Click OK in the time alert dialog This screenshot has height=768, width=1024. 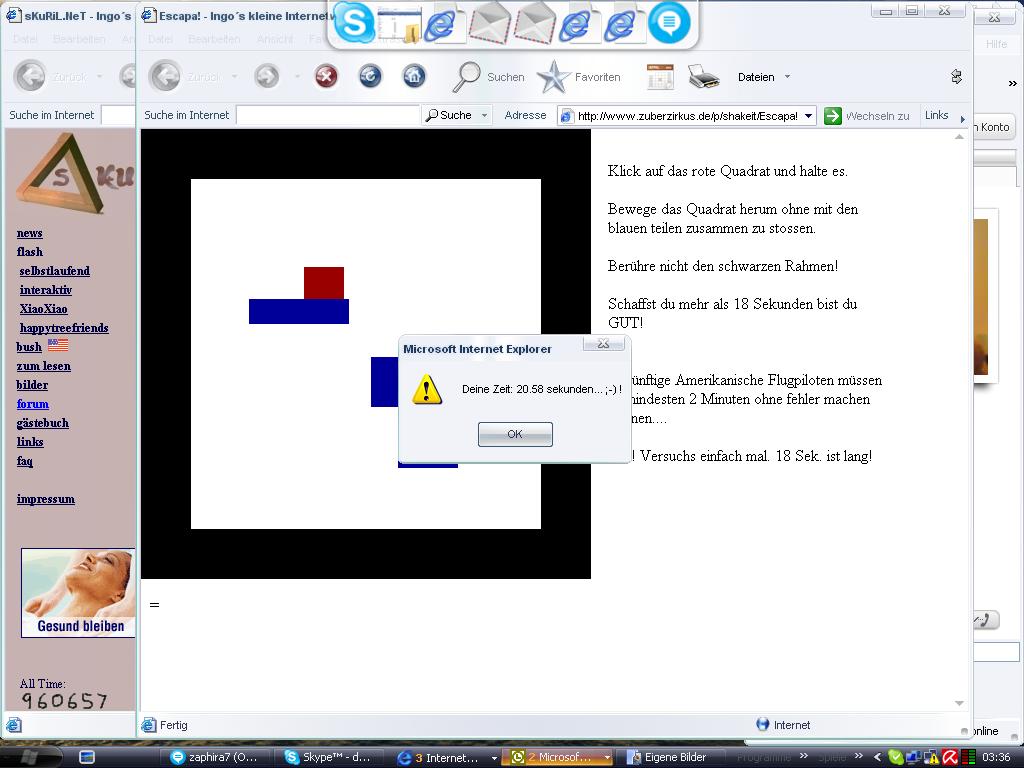tap(515, 434)
